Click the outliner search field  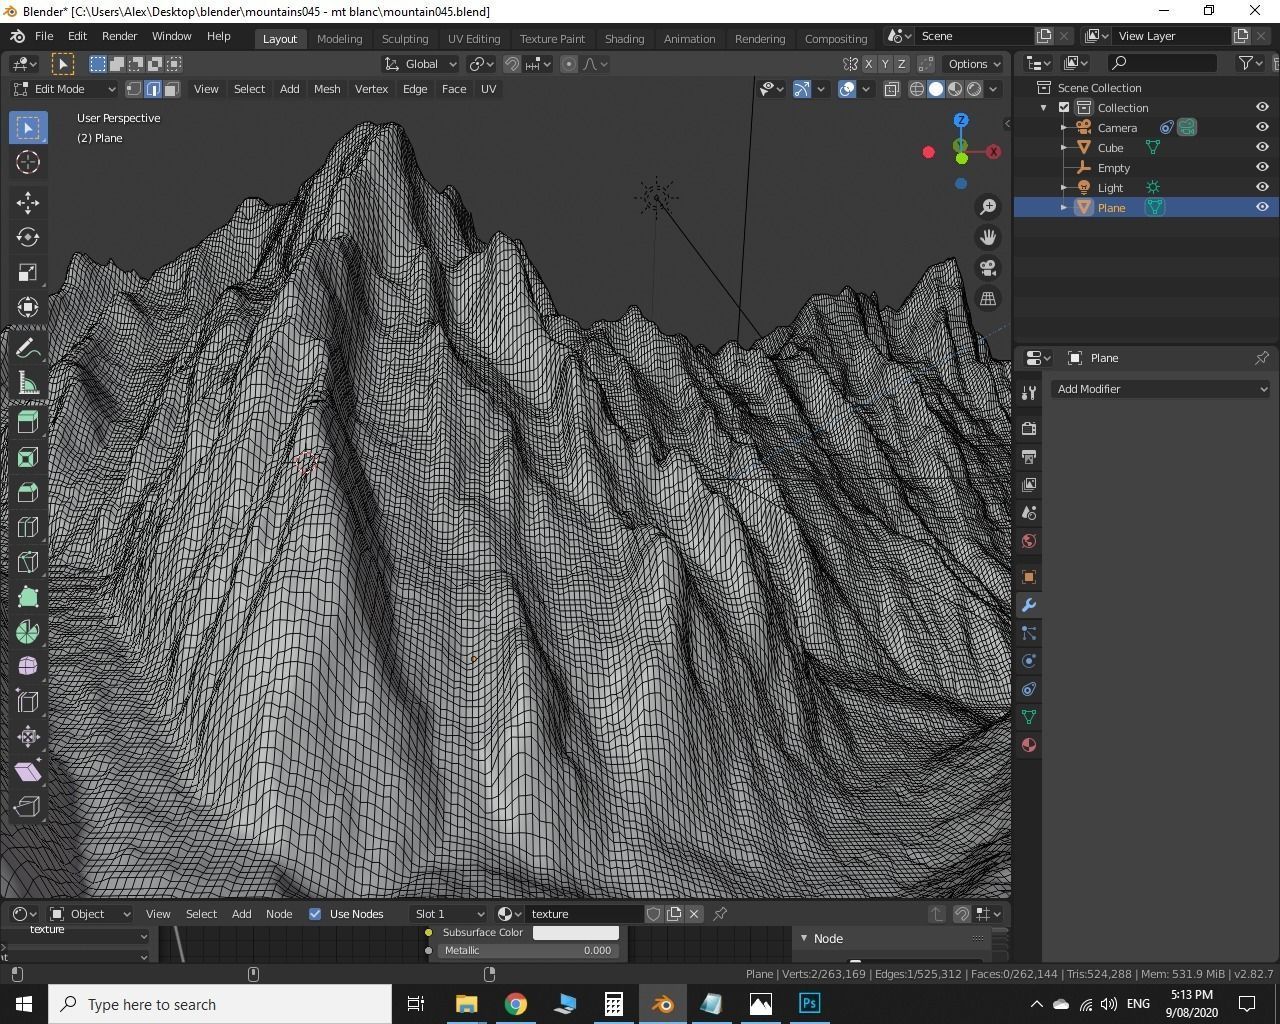[1164, 63]
